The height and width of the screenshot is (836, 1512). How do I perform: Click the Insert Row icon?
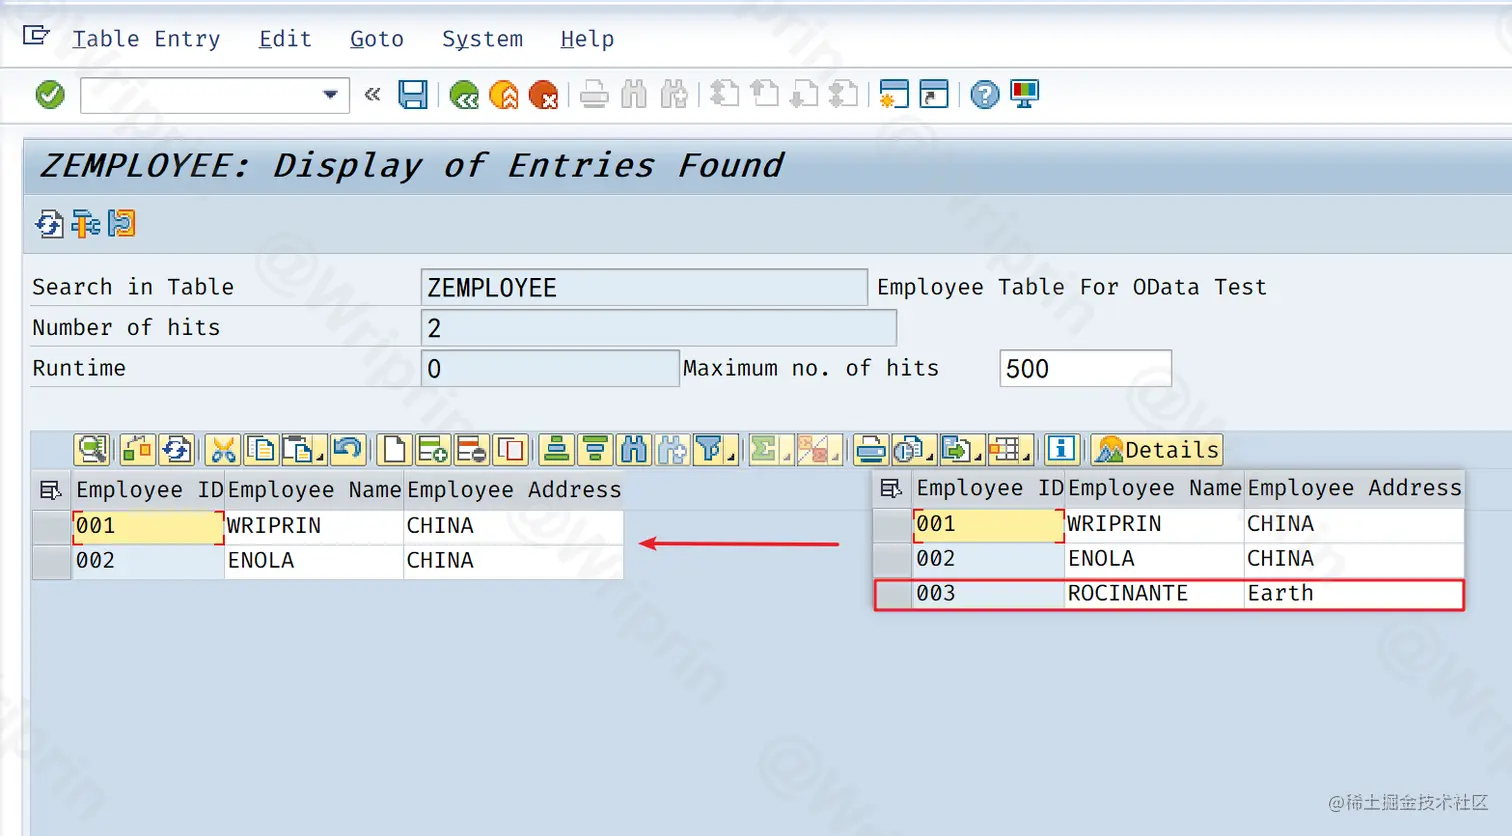(x=433, y=450)
